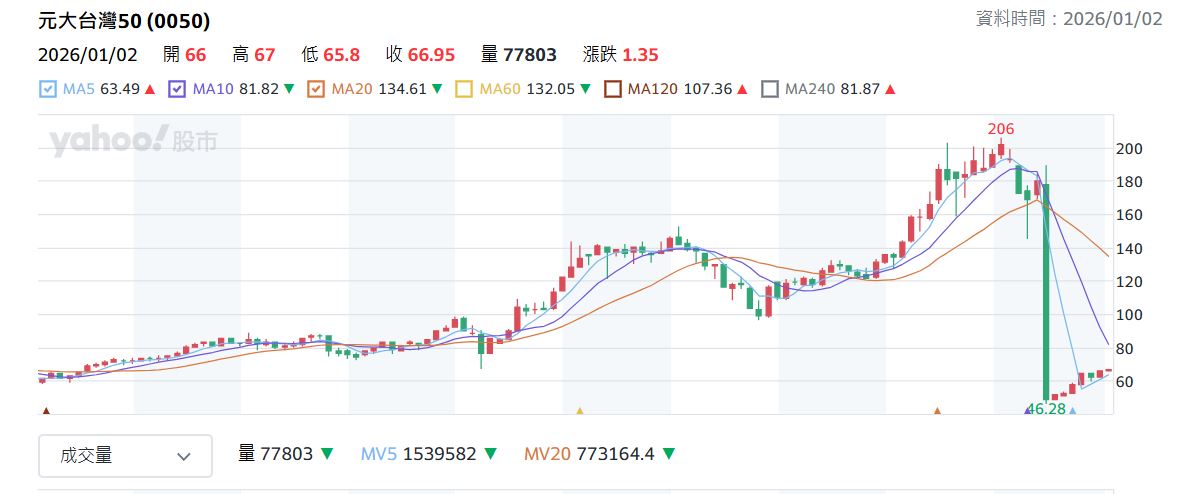The width and height of the screenshot is (1194, 494).
Task: Click the MA20 value 134.61
Action: click(402, 89)
